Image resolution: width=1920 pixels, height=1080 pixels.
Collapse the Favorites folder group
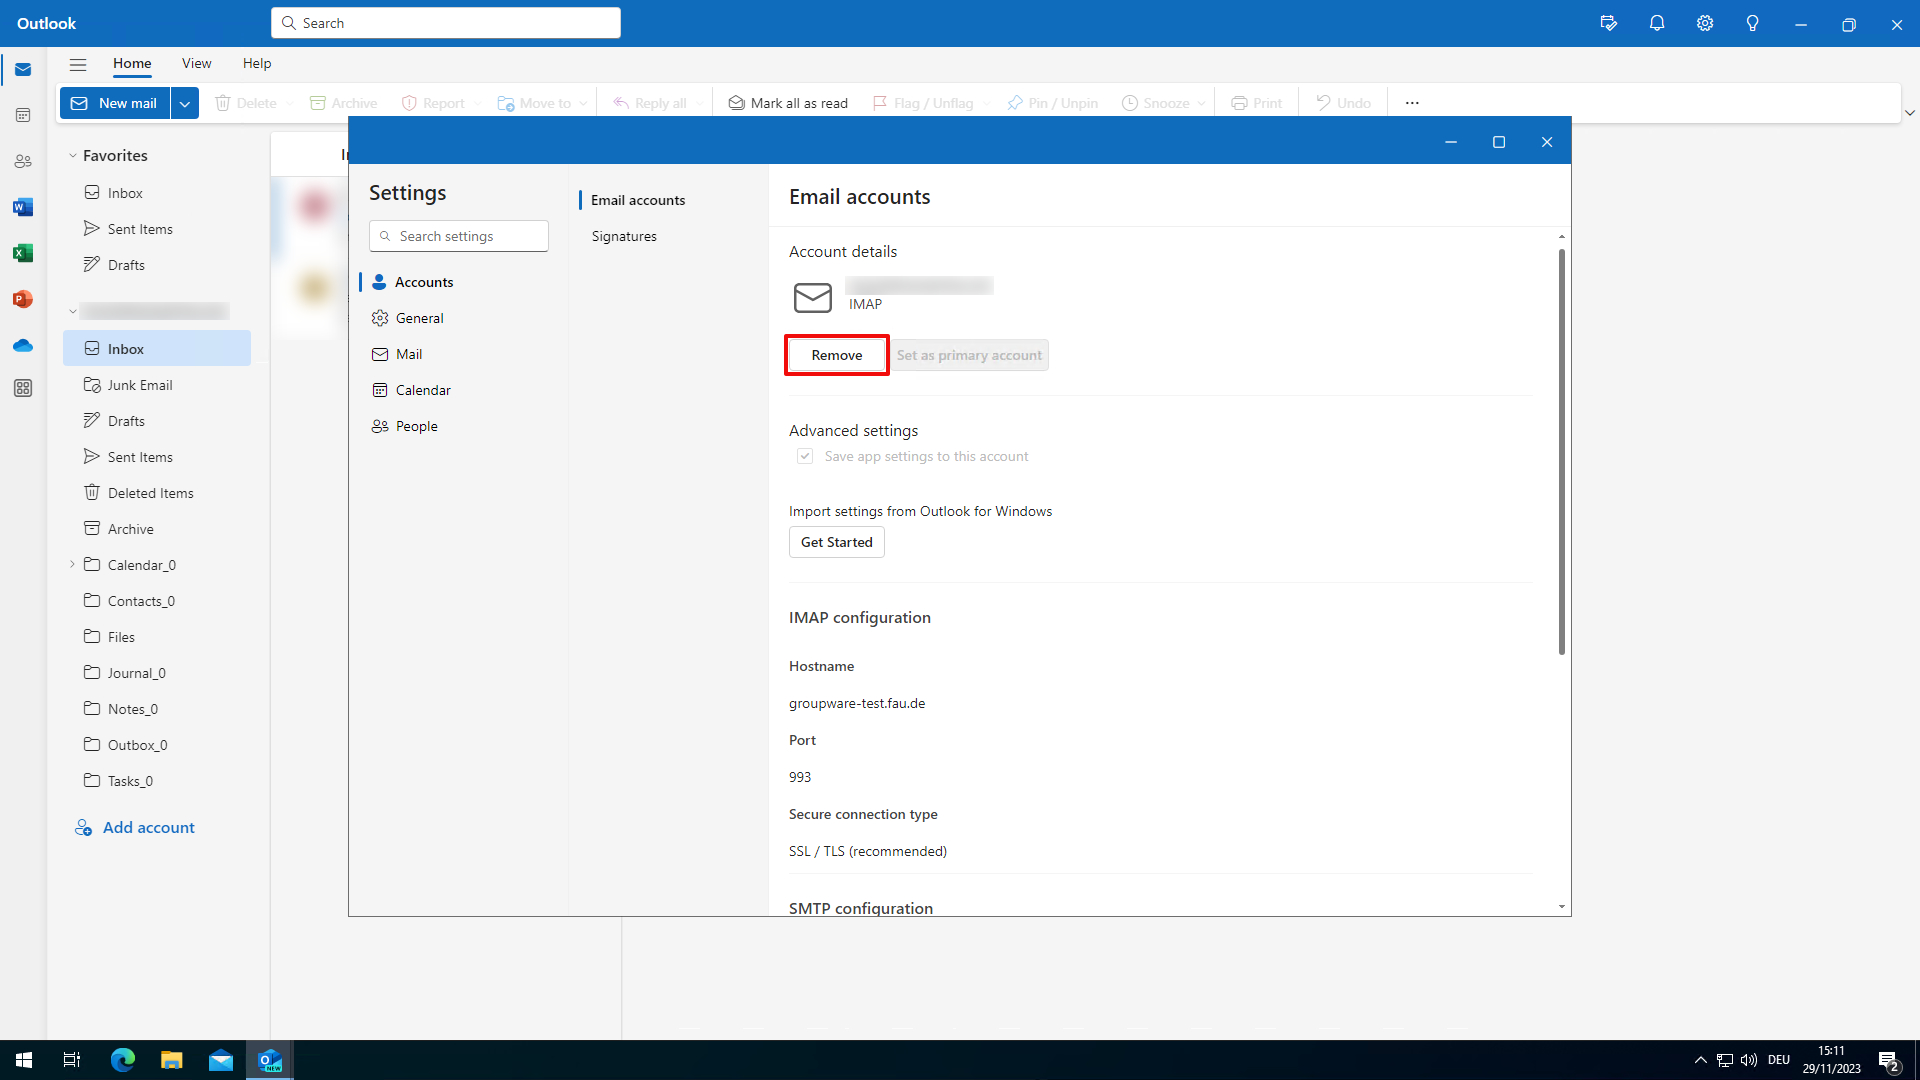pyautogui.click(x=73, y=156)
